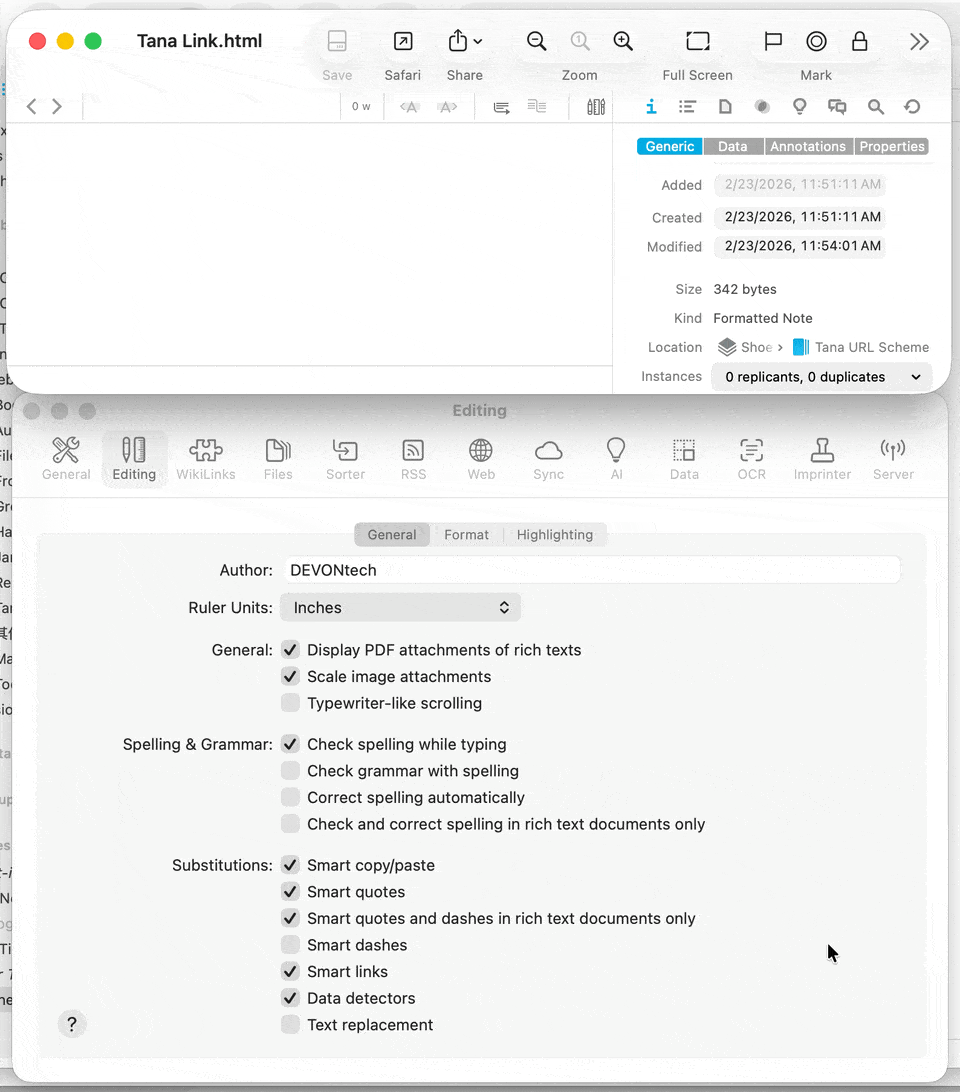
Task: Click into the Author text field
Action: coord(592,570)
